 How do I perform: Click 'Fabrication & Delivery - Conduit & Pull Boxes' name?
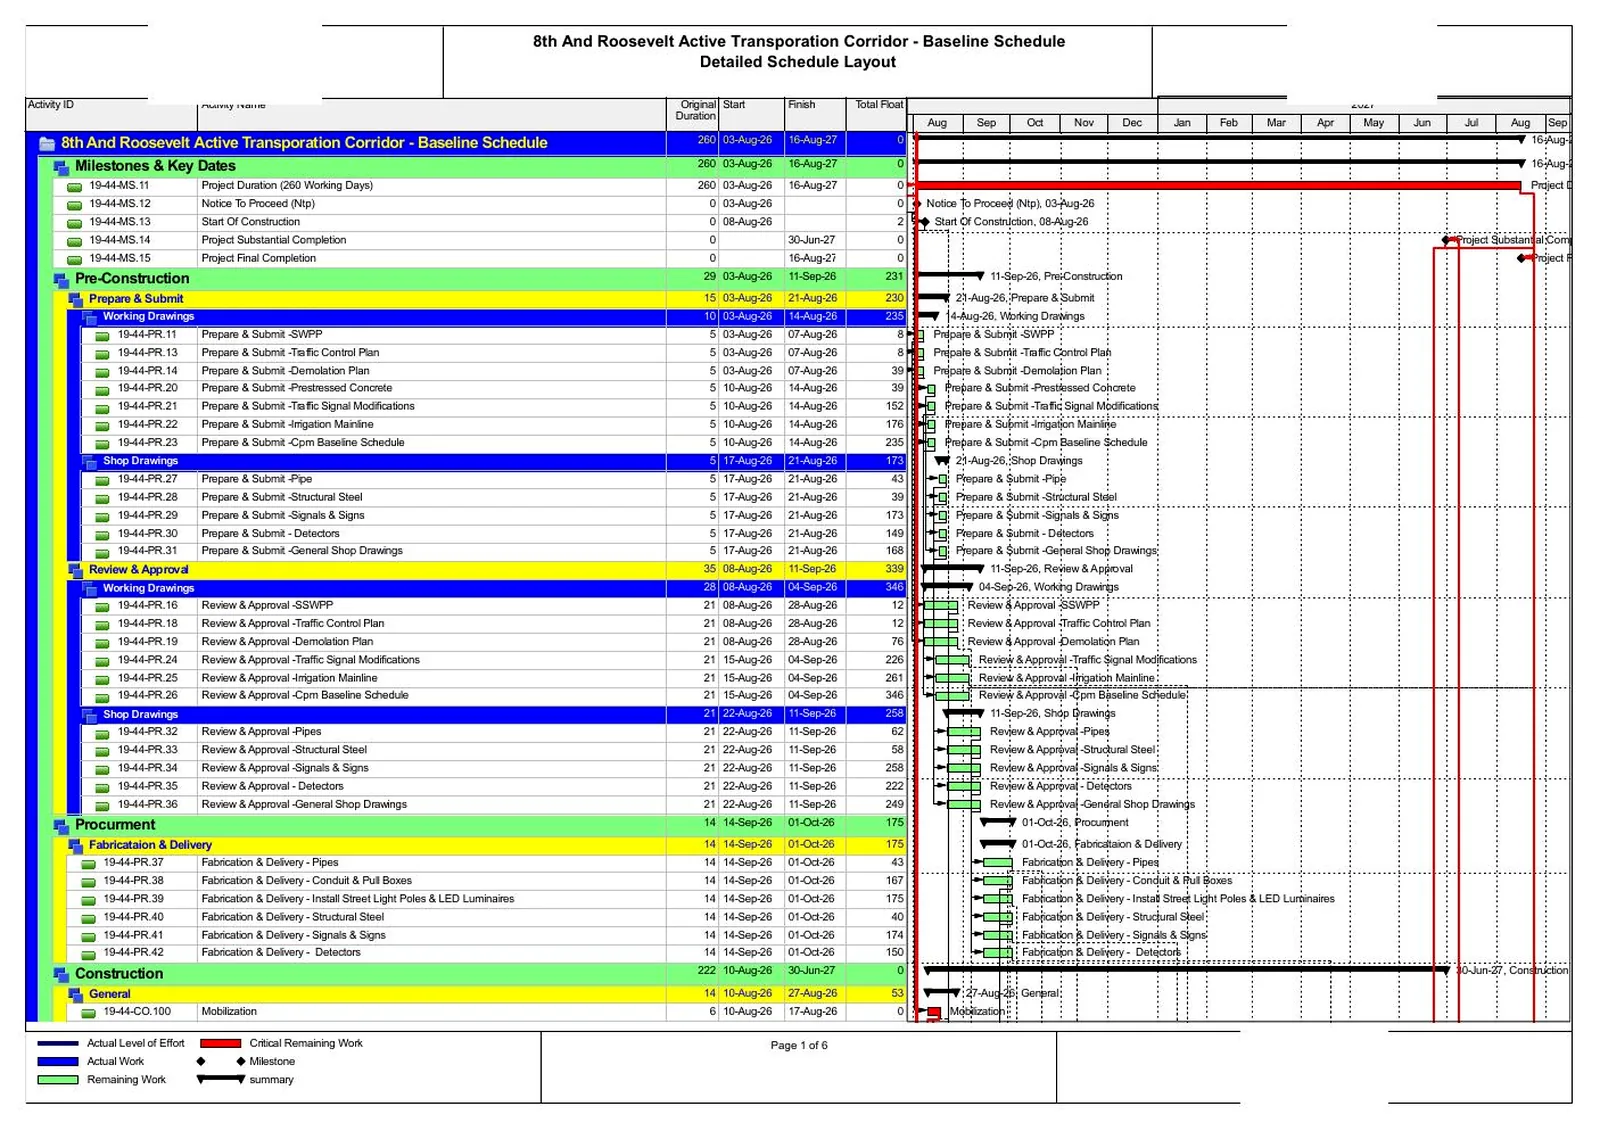click(306, 882)
